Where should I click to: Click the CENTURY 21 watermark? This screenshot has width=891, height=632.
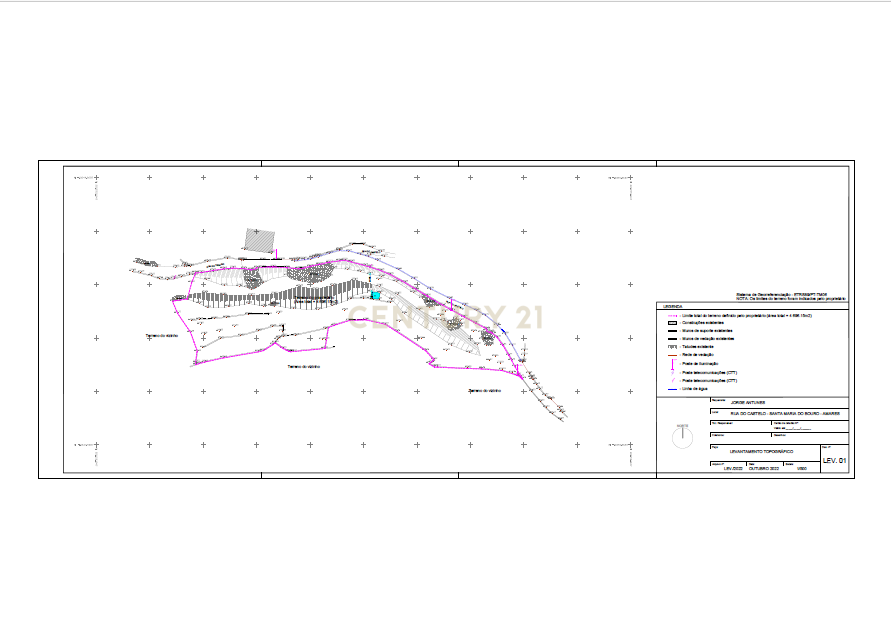pos(445,318)
